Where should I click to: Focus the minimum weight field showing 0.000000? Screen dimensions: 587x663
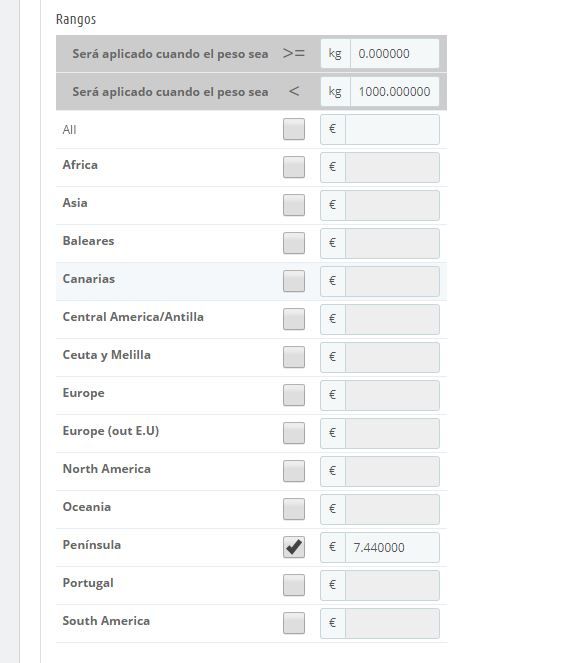pyautogui.click(x=395, y=54)
